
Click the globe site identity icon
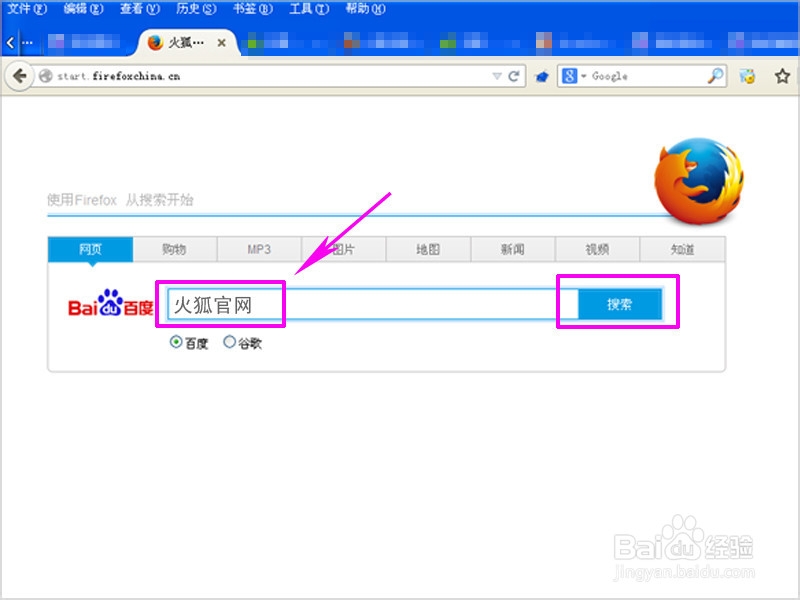(x=46, y=76)
